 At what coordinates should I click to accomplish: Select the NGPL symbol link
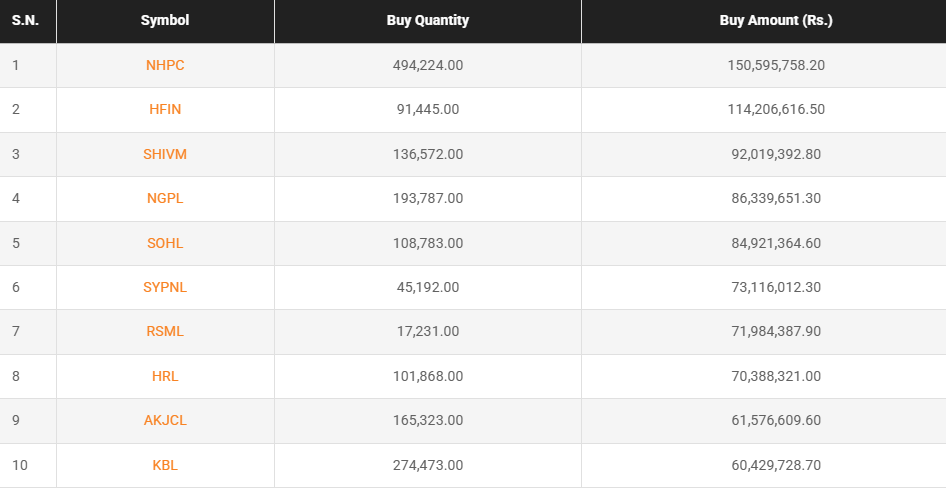click(x=165, y=198)
